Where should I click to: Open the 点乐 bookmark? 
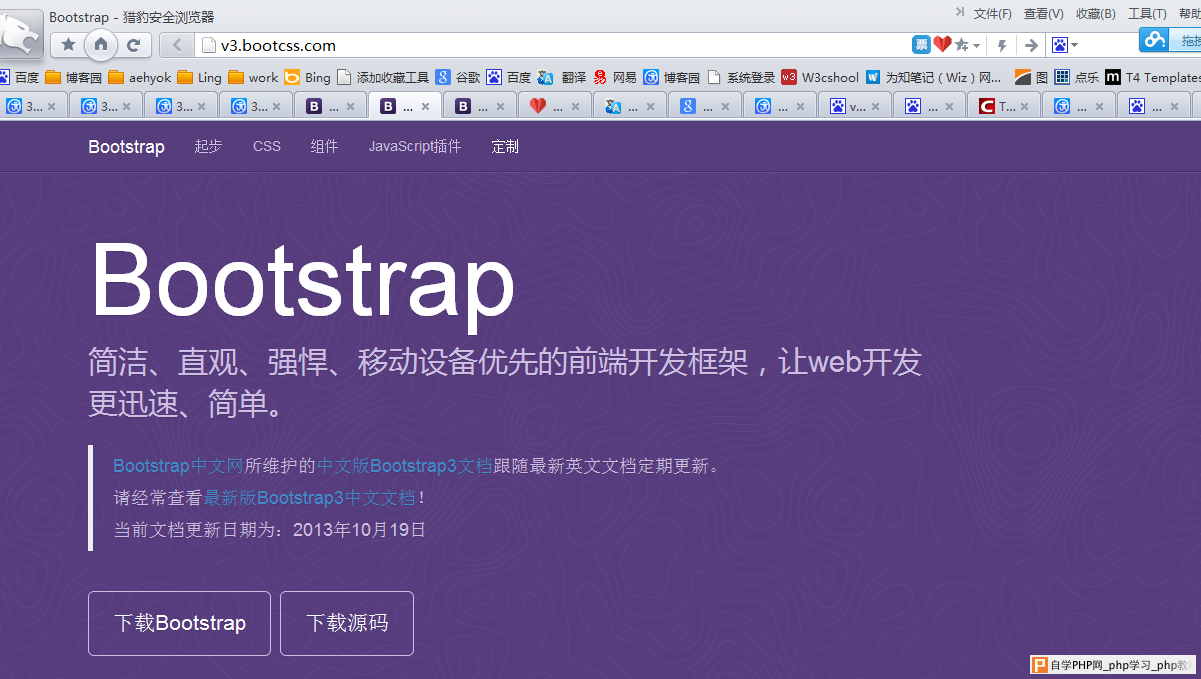[1076, 77]
